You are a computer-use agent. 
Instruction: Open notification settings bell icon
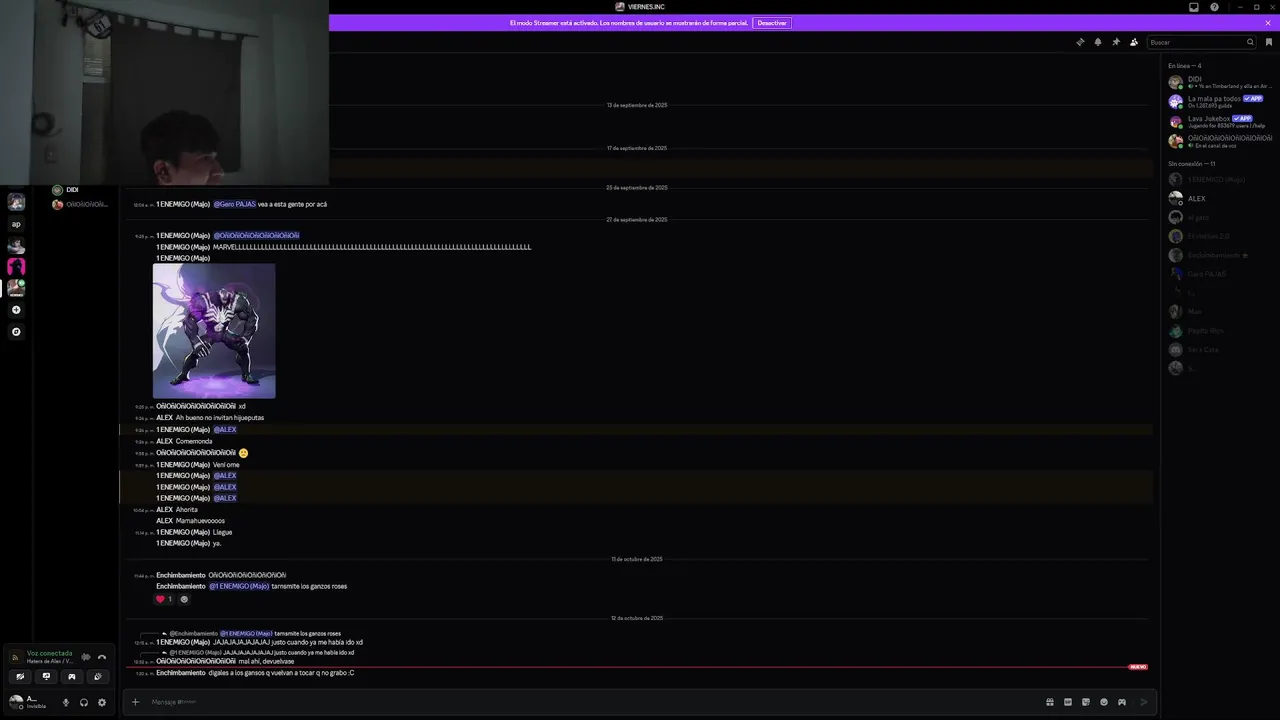(1098, 42)
